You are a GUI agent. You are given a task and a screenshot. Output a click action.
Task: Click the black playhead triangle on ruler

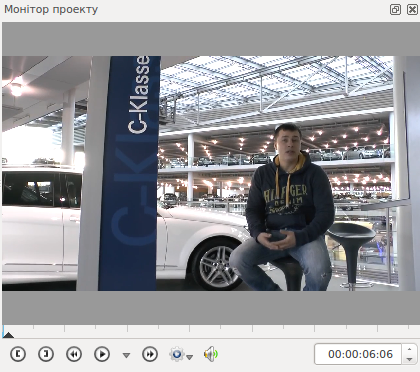tap(8, 335)
